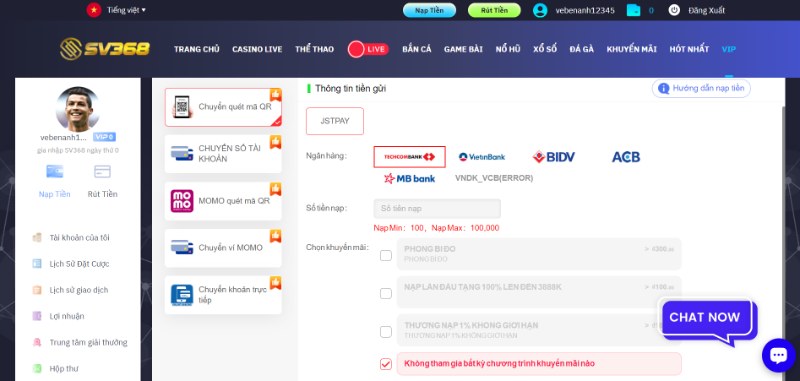
Task: Open the Tiếng việt language dropdown
Action: 126,10
